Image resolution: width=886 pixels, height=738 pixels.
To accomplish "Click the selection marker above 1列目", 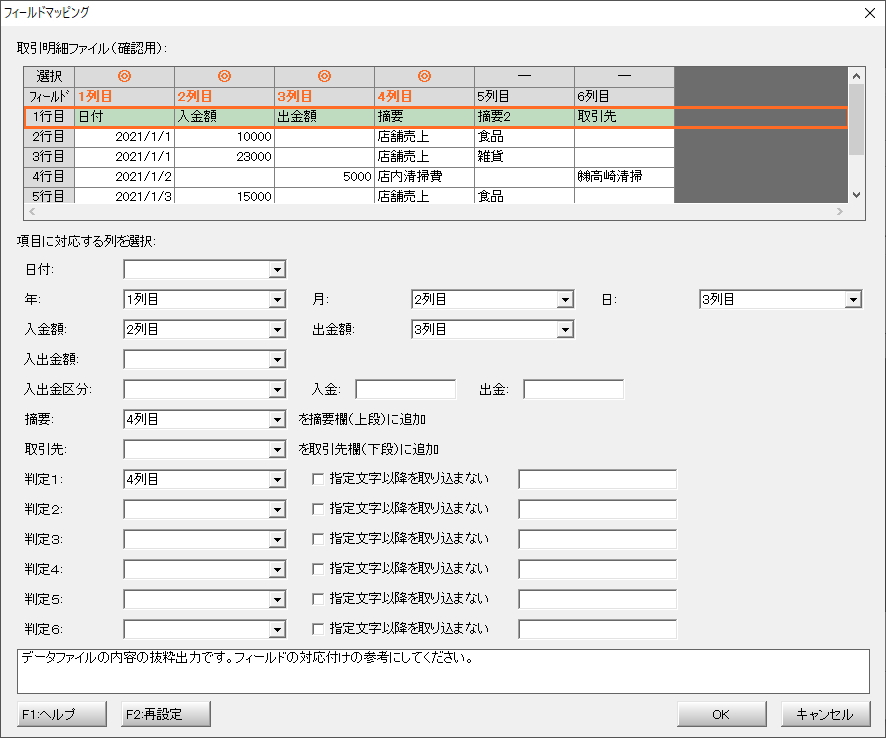I will click(x=124, y=76).
